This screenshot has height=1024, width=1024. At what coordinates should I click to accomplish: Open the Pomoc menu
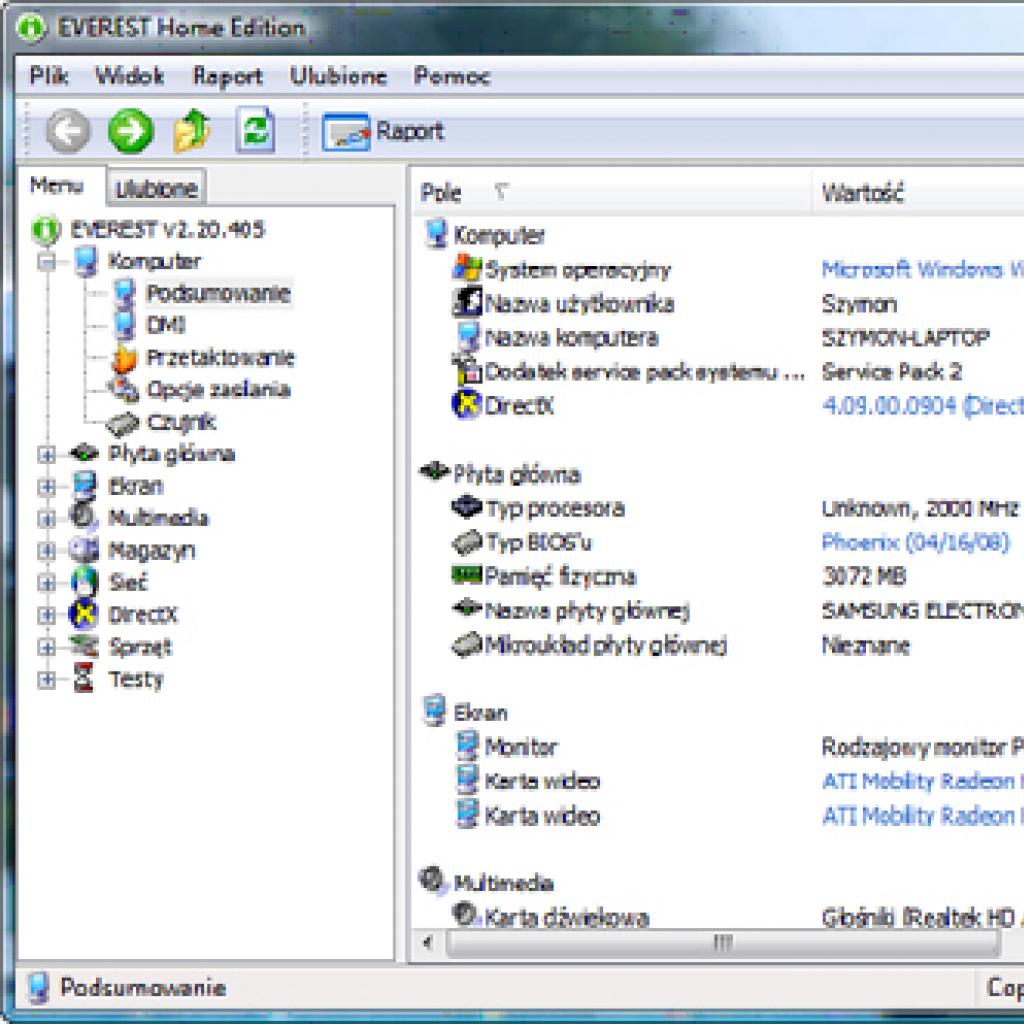click(x=452, y=76)
